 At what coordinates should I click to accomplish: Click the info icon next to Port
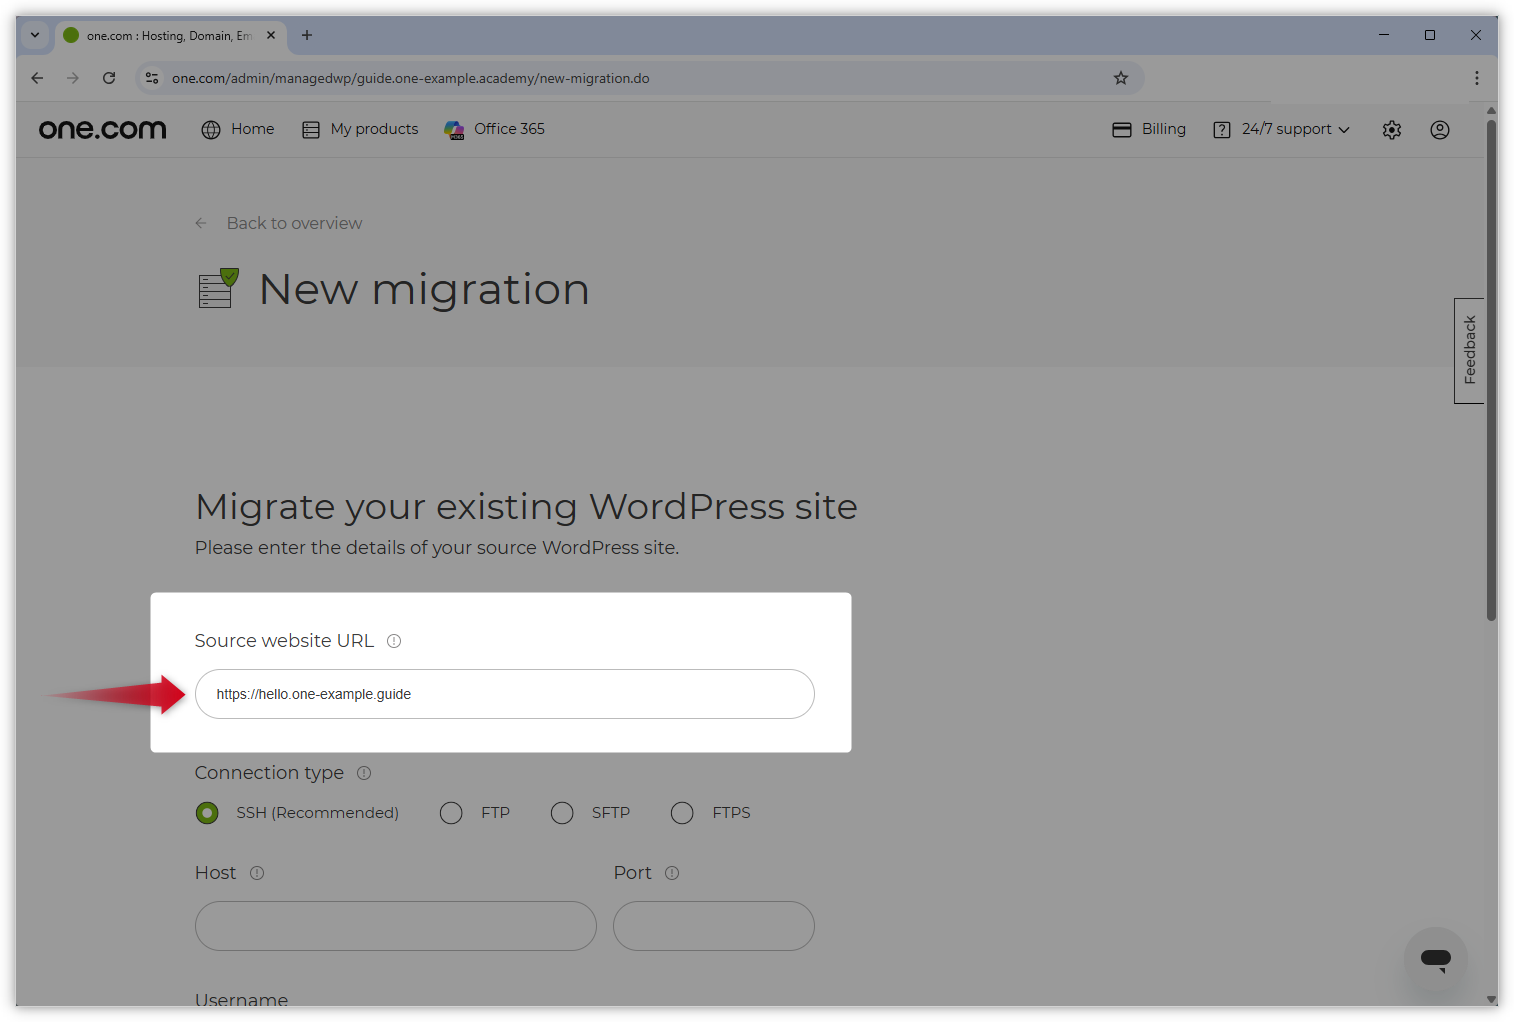point(672,873)
